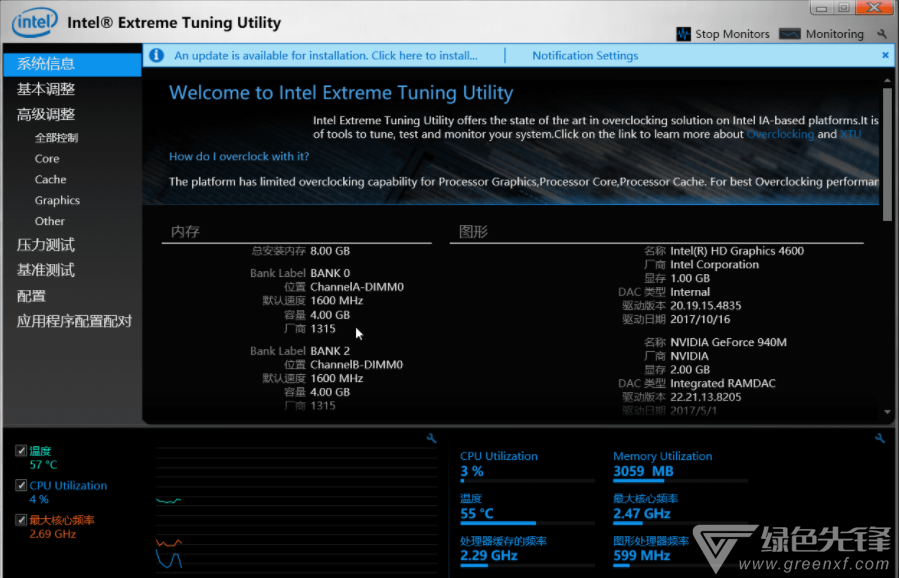900x578 pixels.
Task: Open monitor panel settings wrench at far right
Action: 879,439
